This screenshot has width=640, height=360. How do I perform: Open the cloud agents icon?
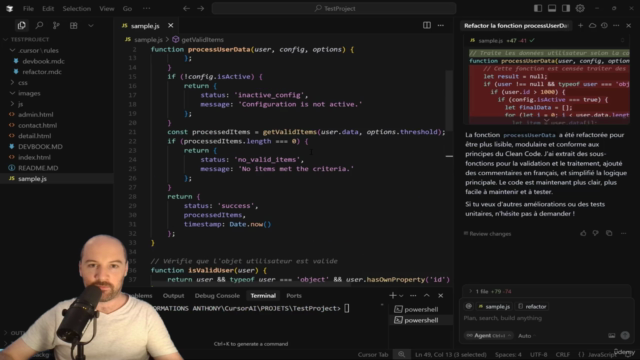(592, 25)
